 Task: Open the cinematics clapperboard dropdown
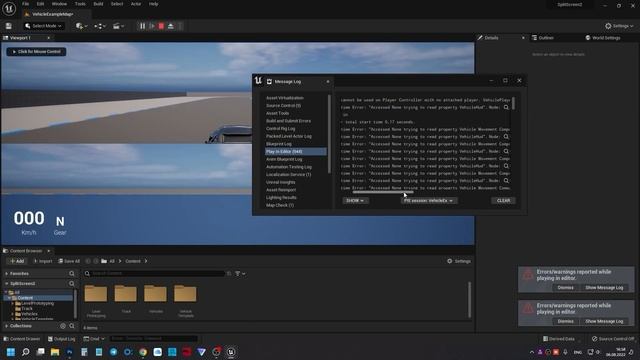pyautogui.click(x=118, y=26)
